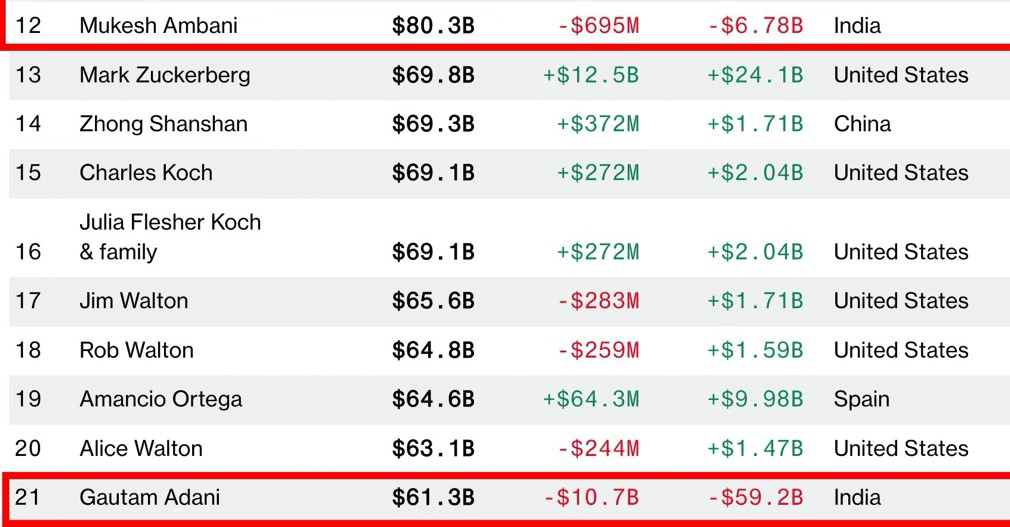The height and width of the screenshot is (527, 1010).
Task: Select the Charles Koch name
Action: (x=146, y=173)
